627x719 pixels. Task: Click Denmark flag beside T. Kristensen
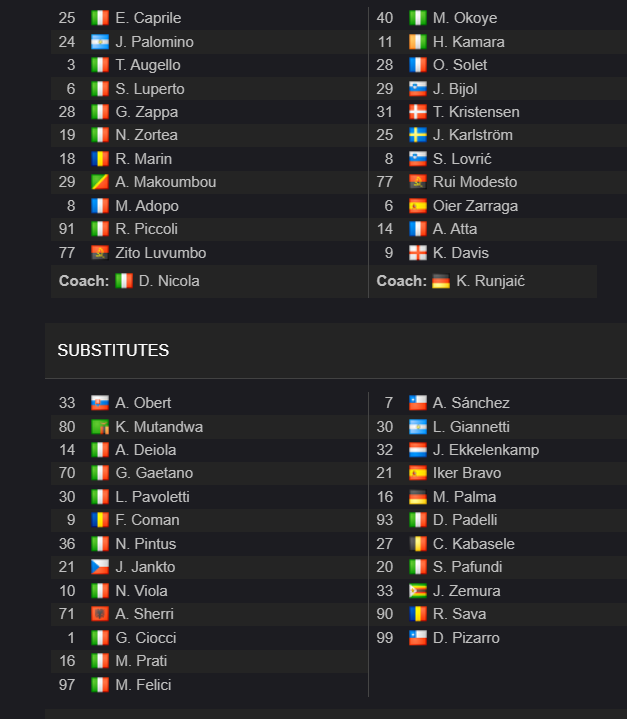tap(418, 112)
